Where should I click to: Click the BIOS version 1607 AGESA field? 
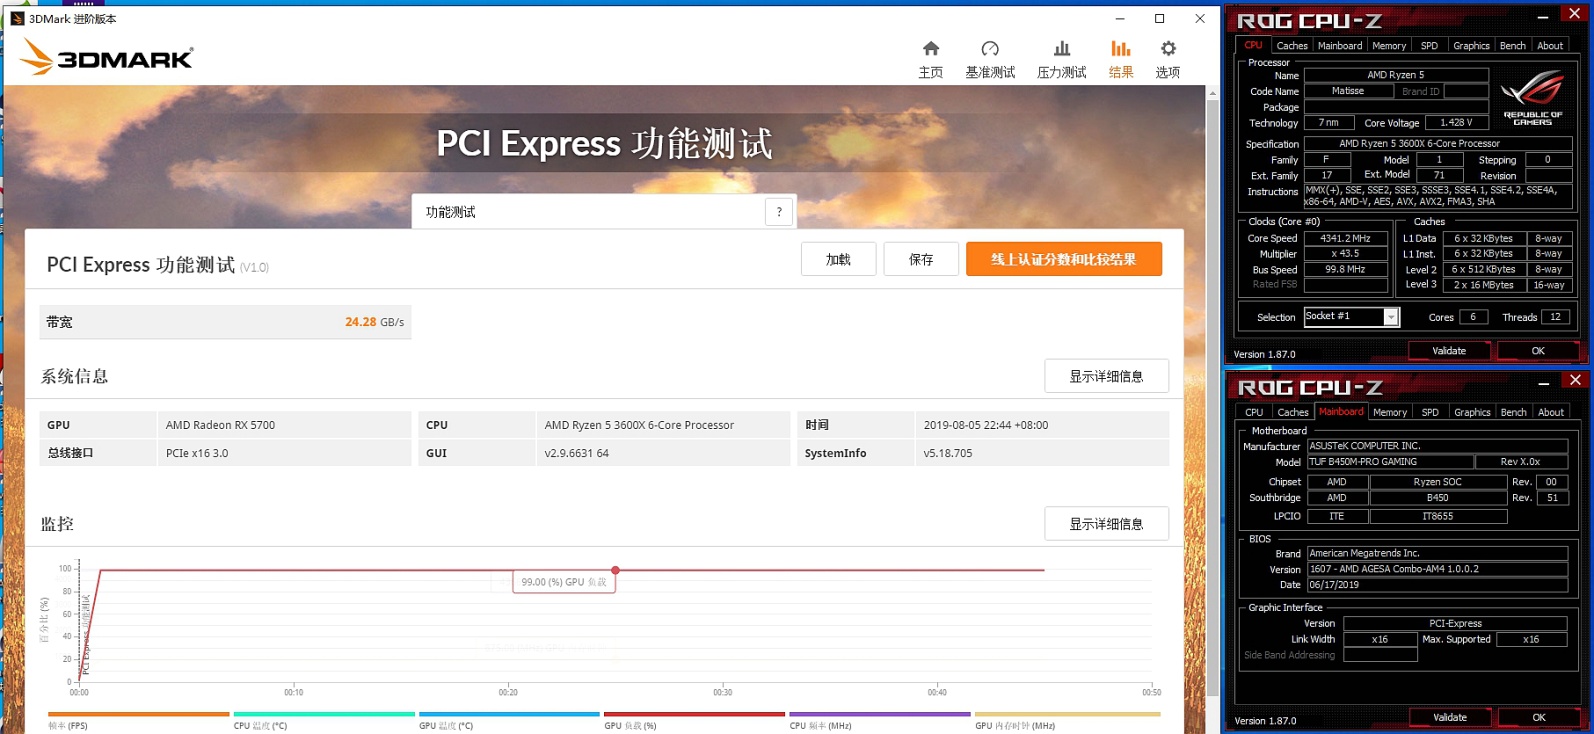[1437, 569]
